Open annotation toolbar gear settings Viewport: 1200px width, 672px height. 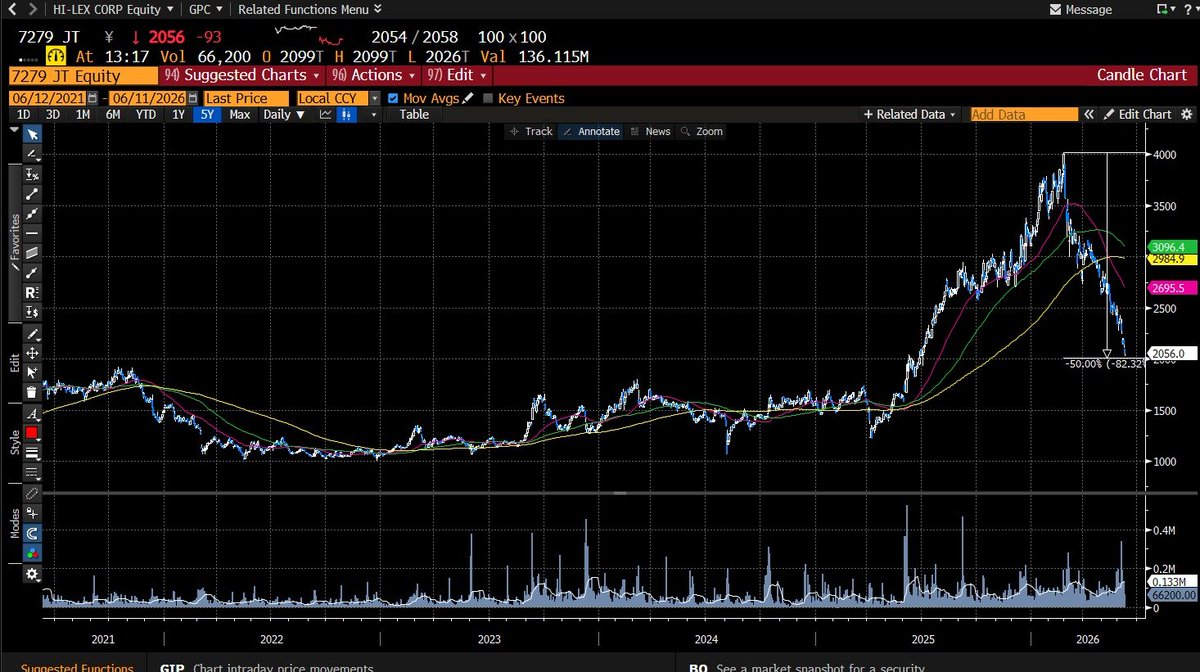32,573
